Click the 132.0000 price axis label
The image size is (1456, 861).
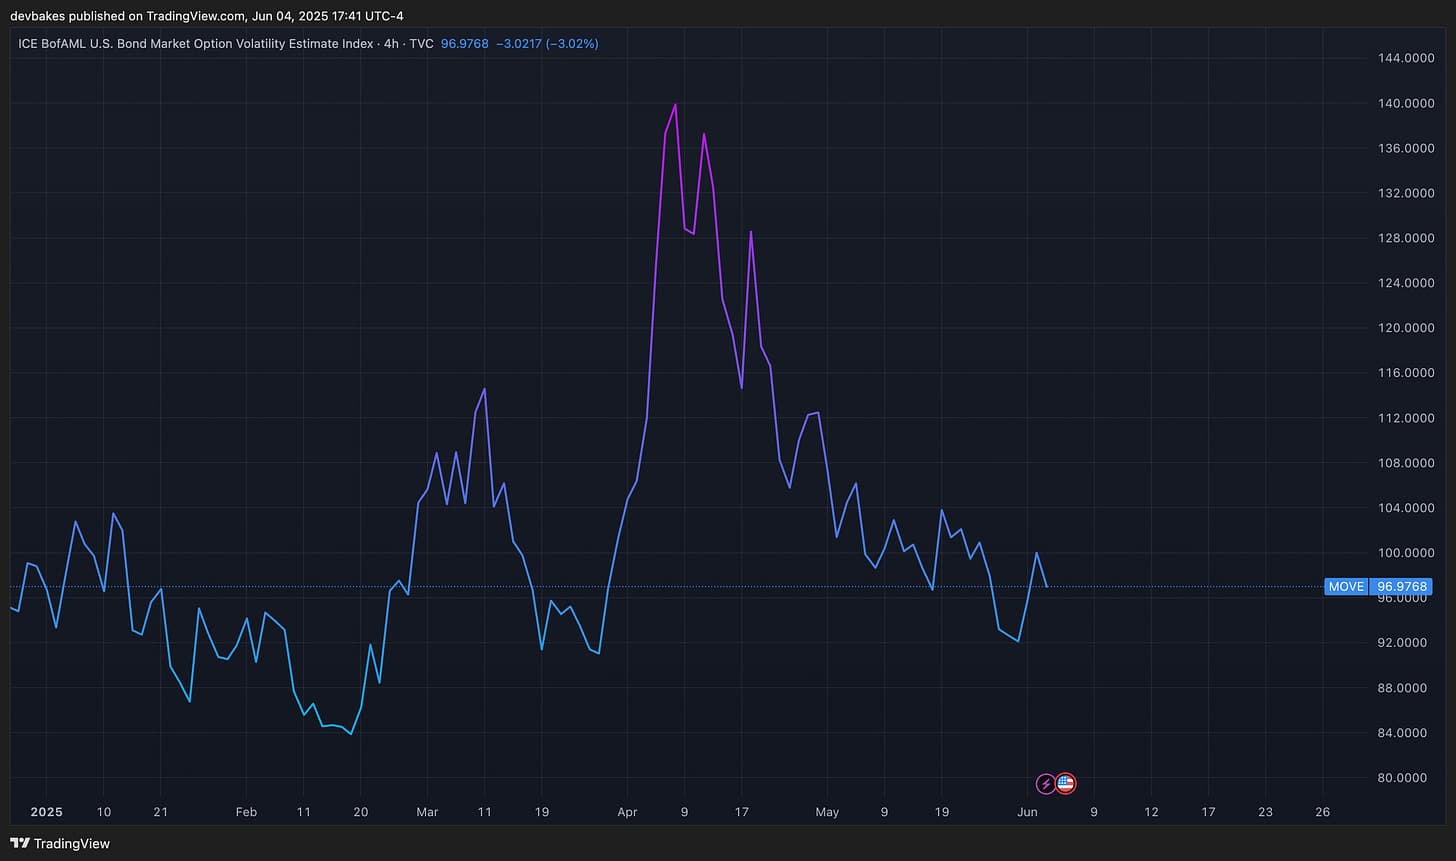[x=1404, y=193]
